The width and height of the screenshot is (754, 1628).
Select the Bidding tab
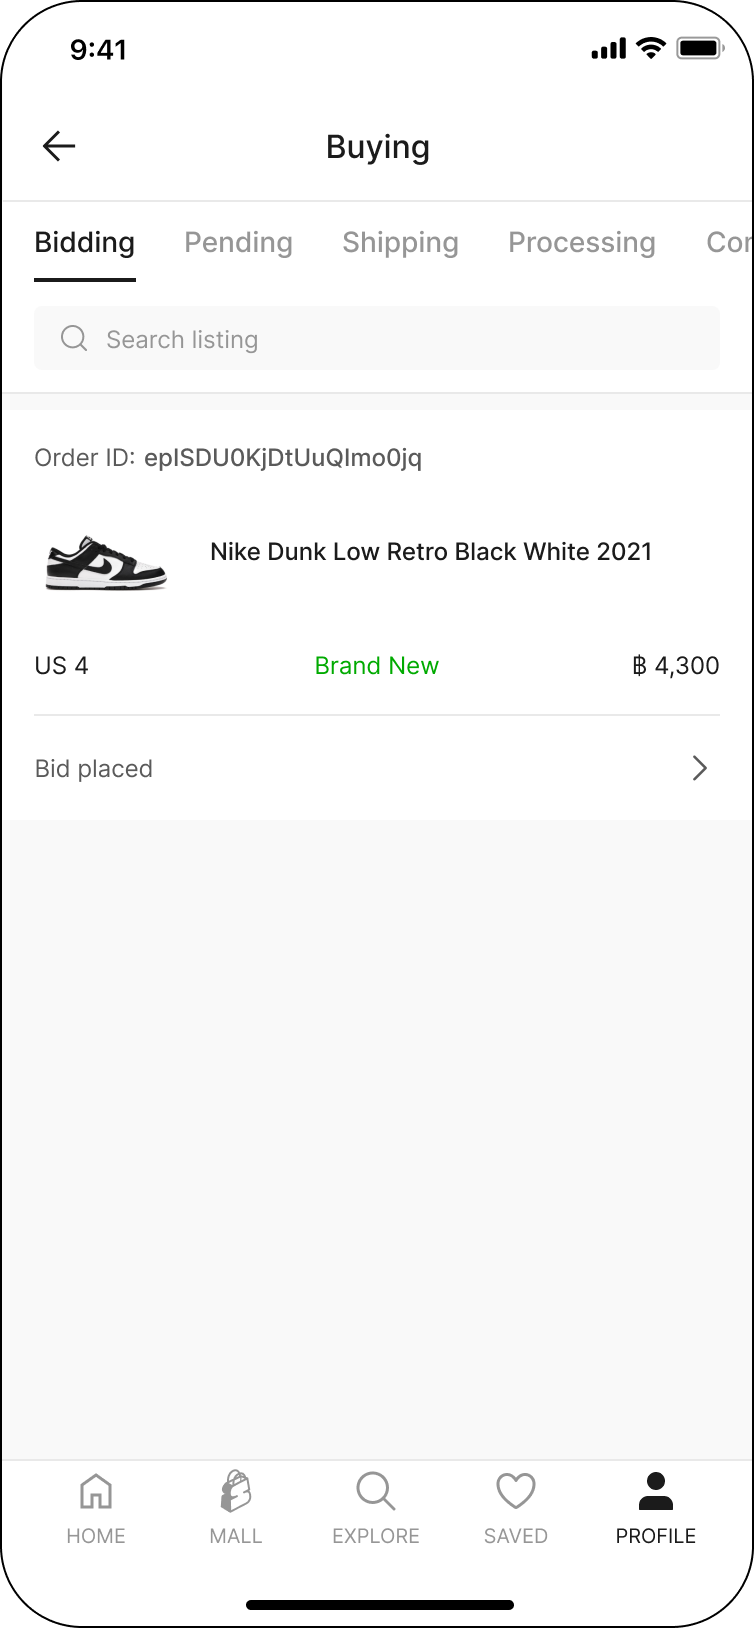point(85,242)
